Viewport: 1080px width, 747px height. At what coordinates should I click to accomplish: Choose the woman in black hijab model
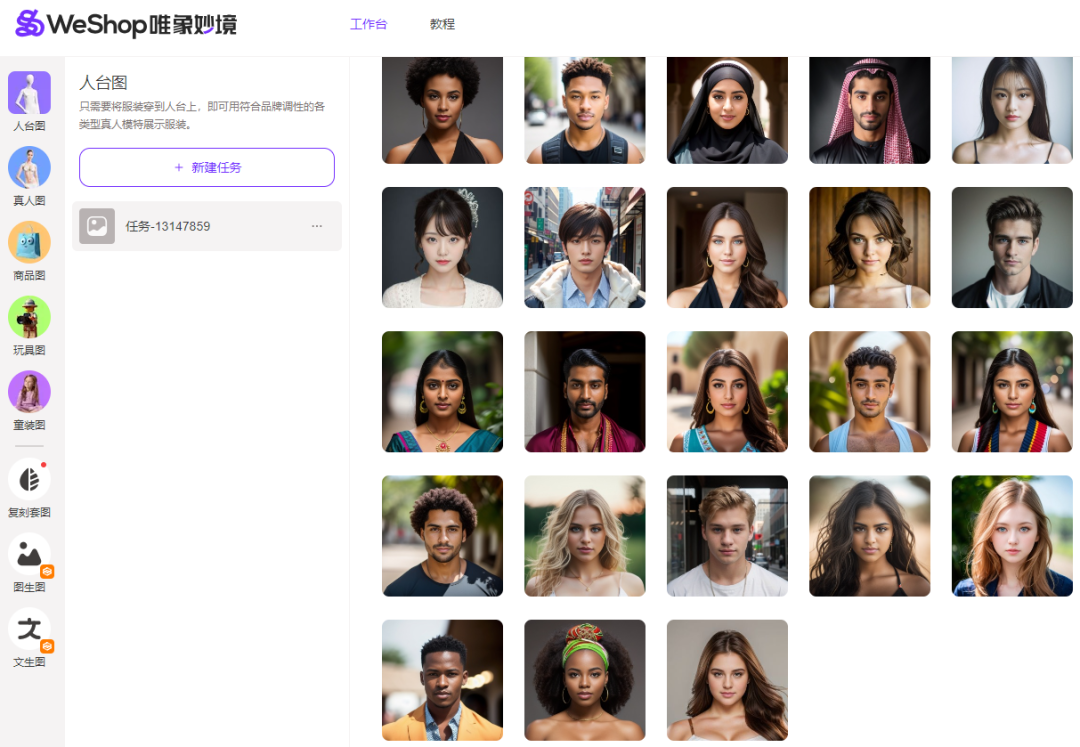(x=727, y=110)
